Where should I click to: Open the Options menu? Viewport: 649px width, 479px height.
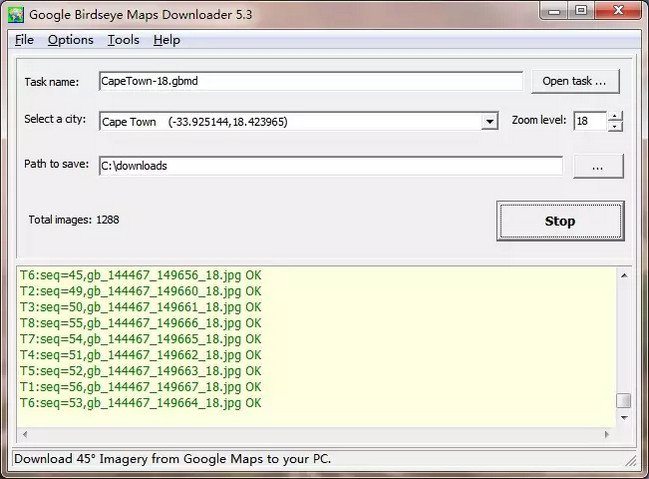[70, 40]
